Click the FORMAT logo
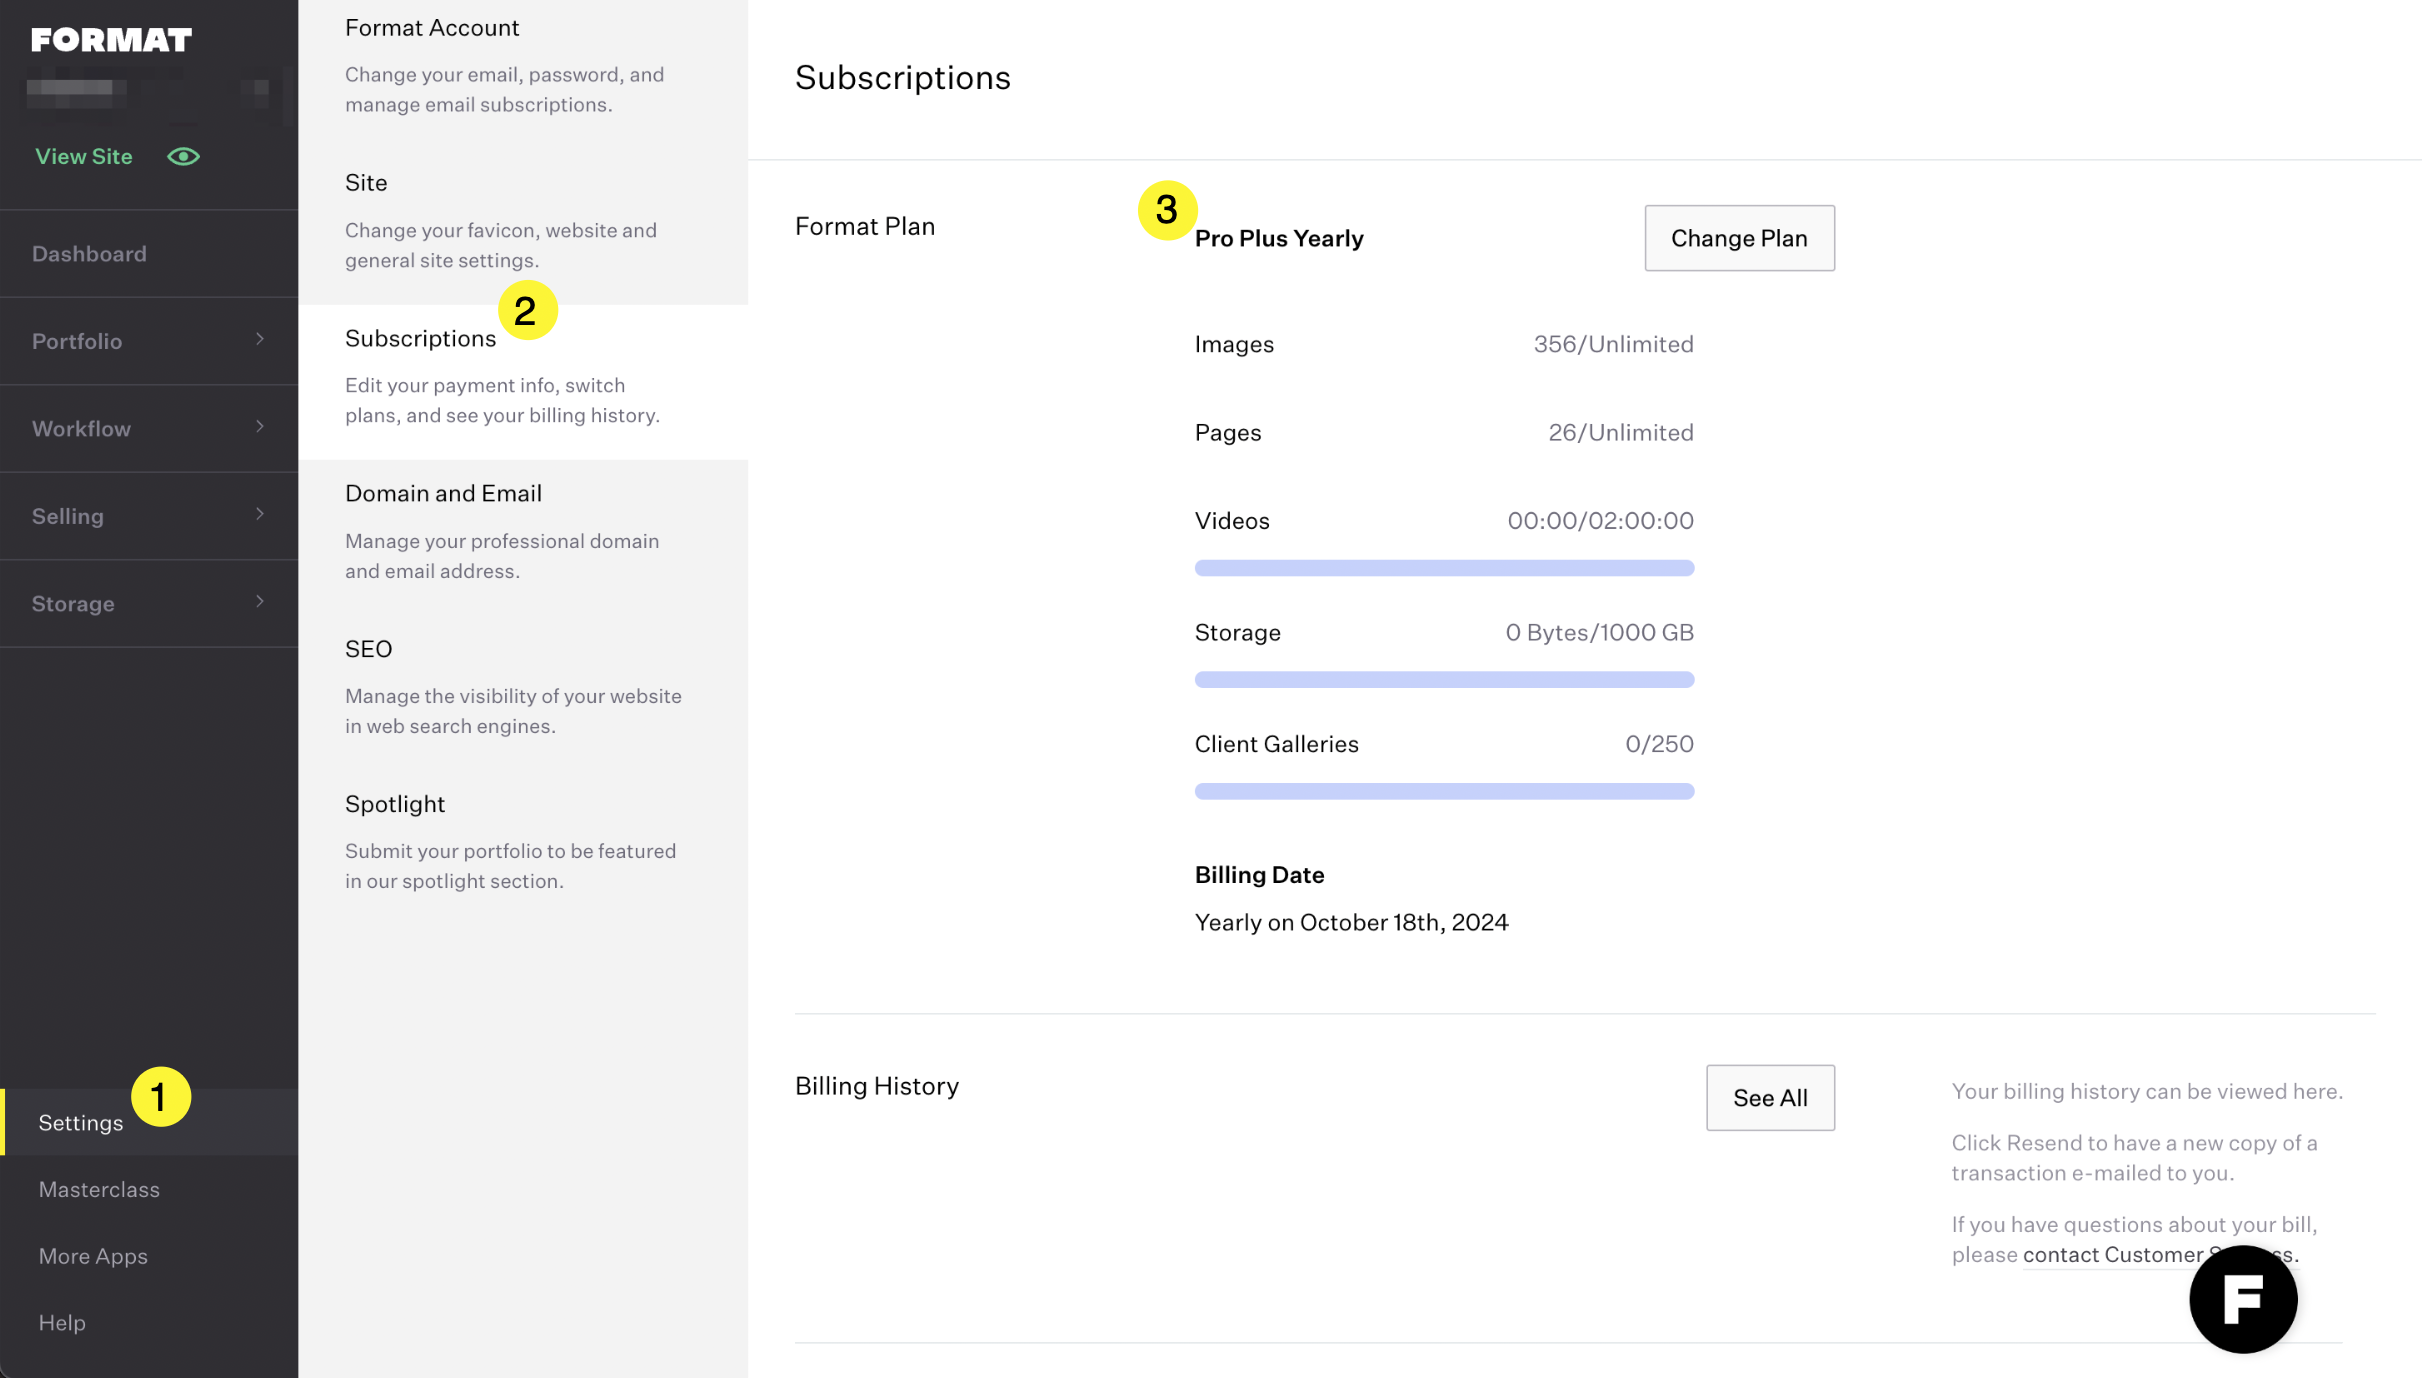This screenshot has width=2422, height=1378. click(x=111, y=40)
